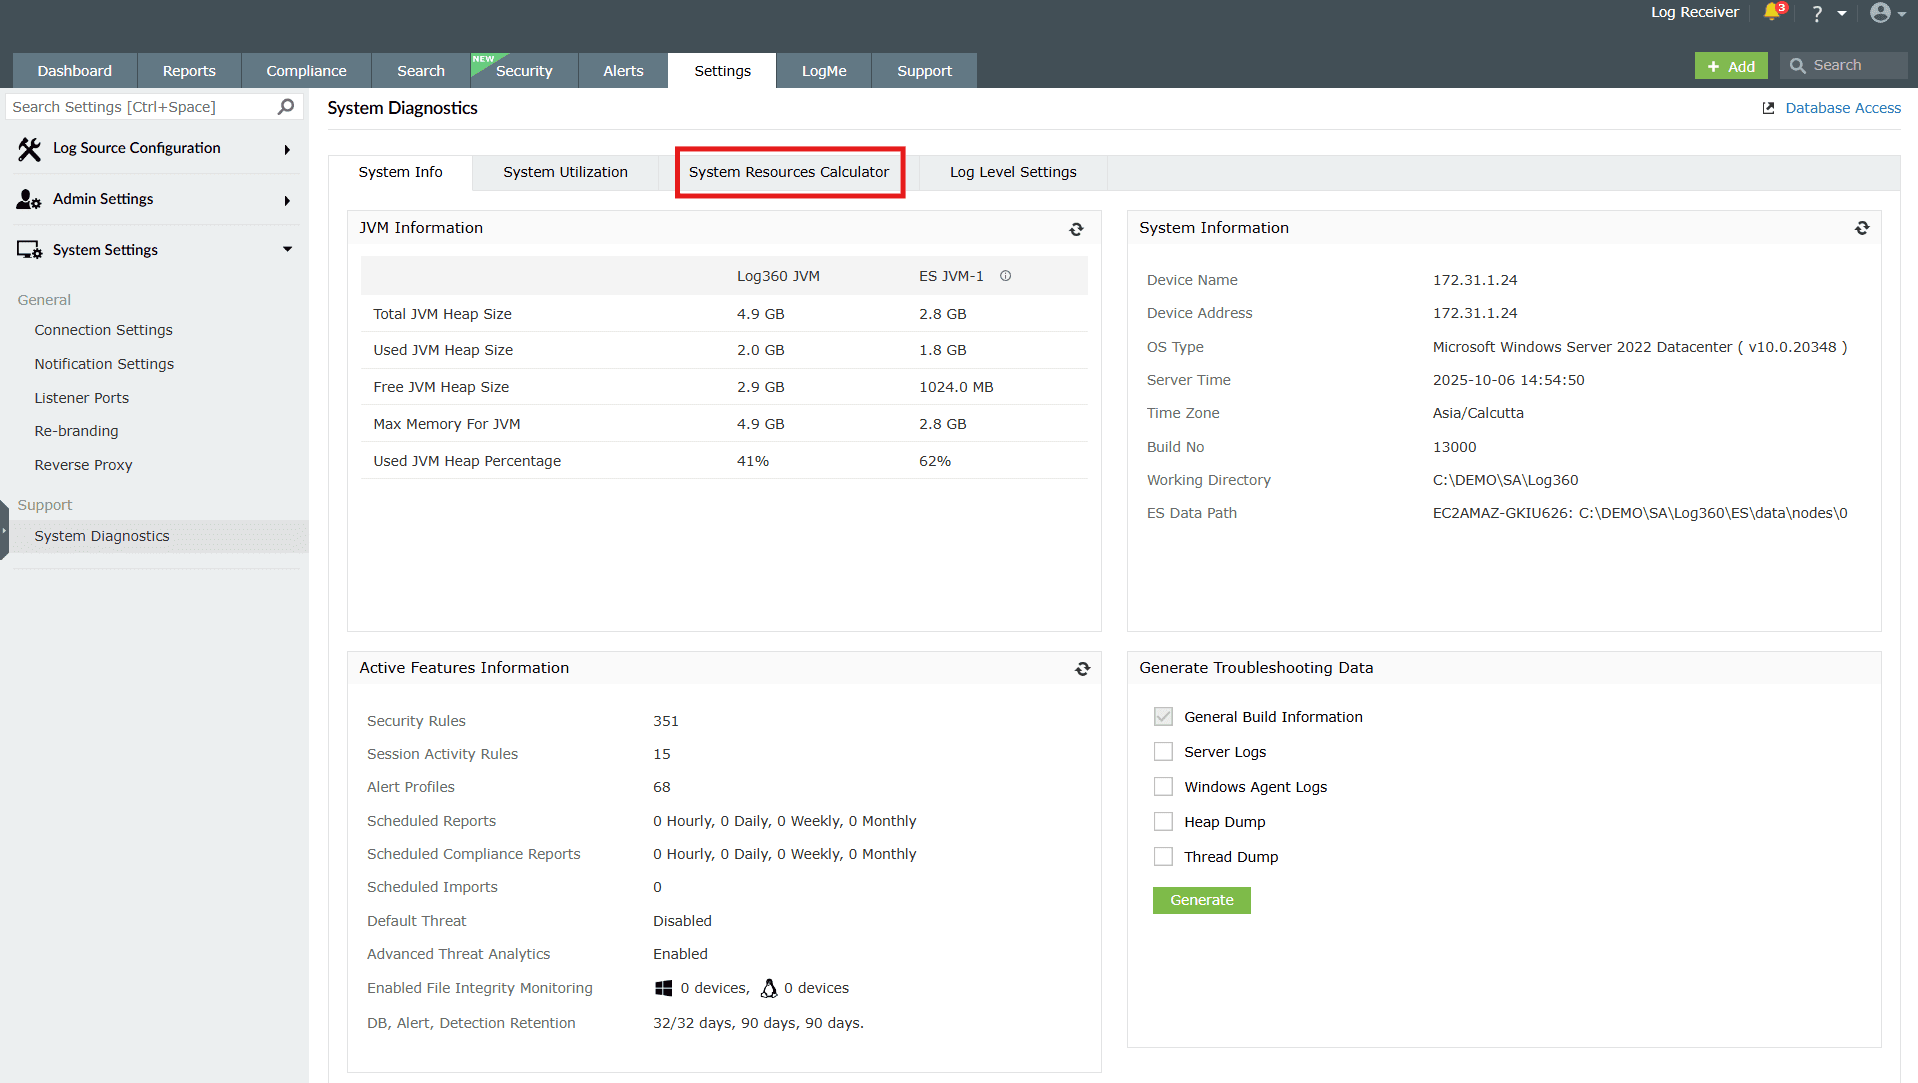1918x1083 pixels.
Task: Click the Alert Profiles value 68
Action: pos(661,787)
